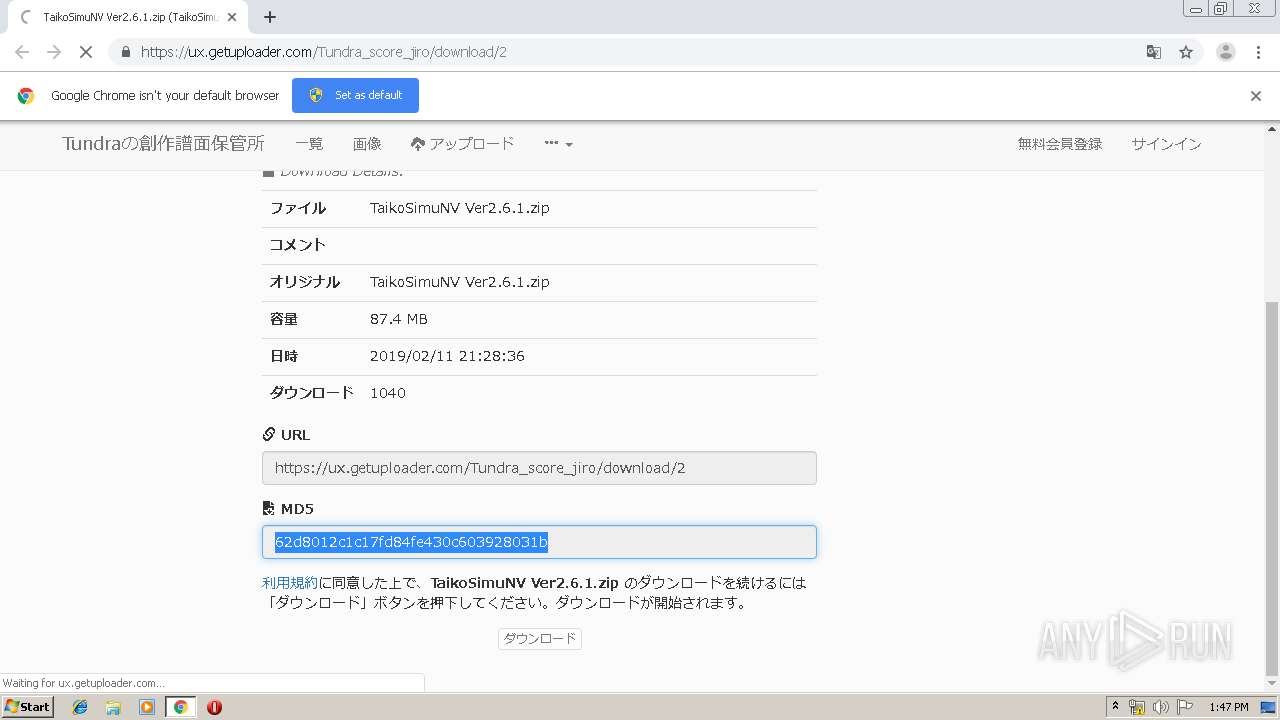Screen dimensions: 1280x720
Task: Select the MD5 hash field
Action: (539, 542)
